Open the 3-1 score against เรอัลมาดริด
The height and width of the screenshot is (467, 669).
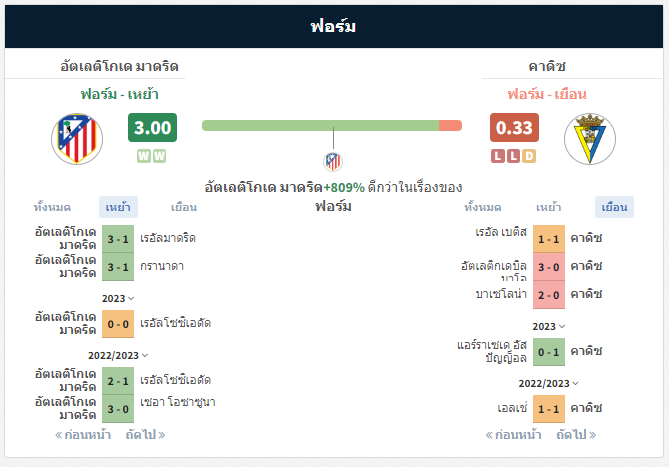[118, 239]
